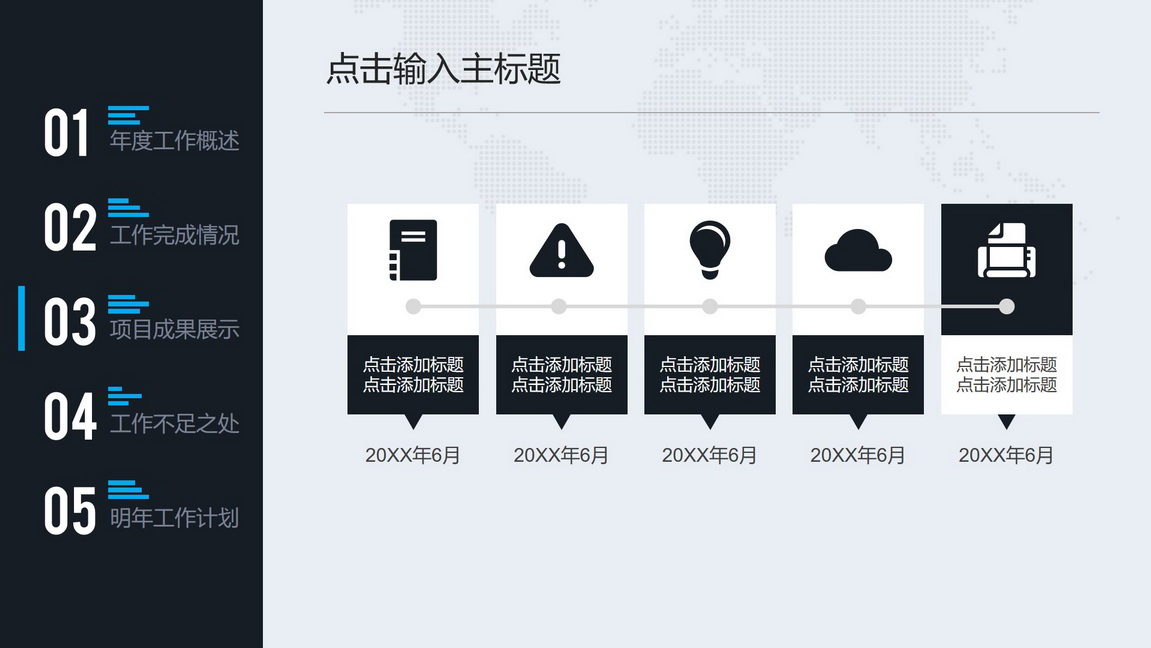Viewport: 1151px width, 648px height.
Task: Click white text box under printer card
Action: tap(1006, 374)
